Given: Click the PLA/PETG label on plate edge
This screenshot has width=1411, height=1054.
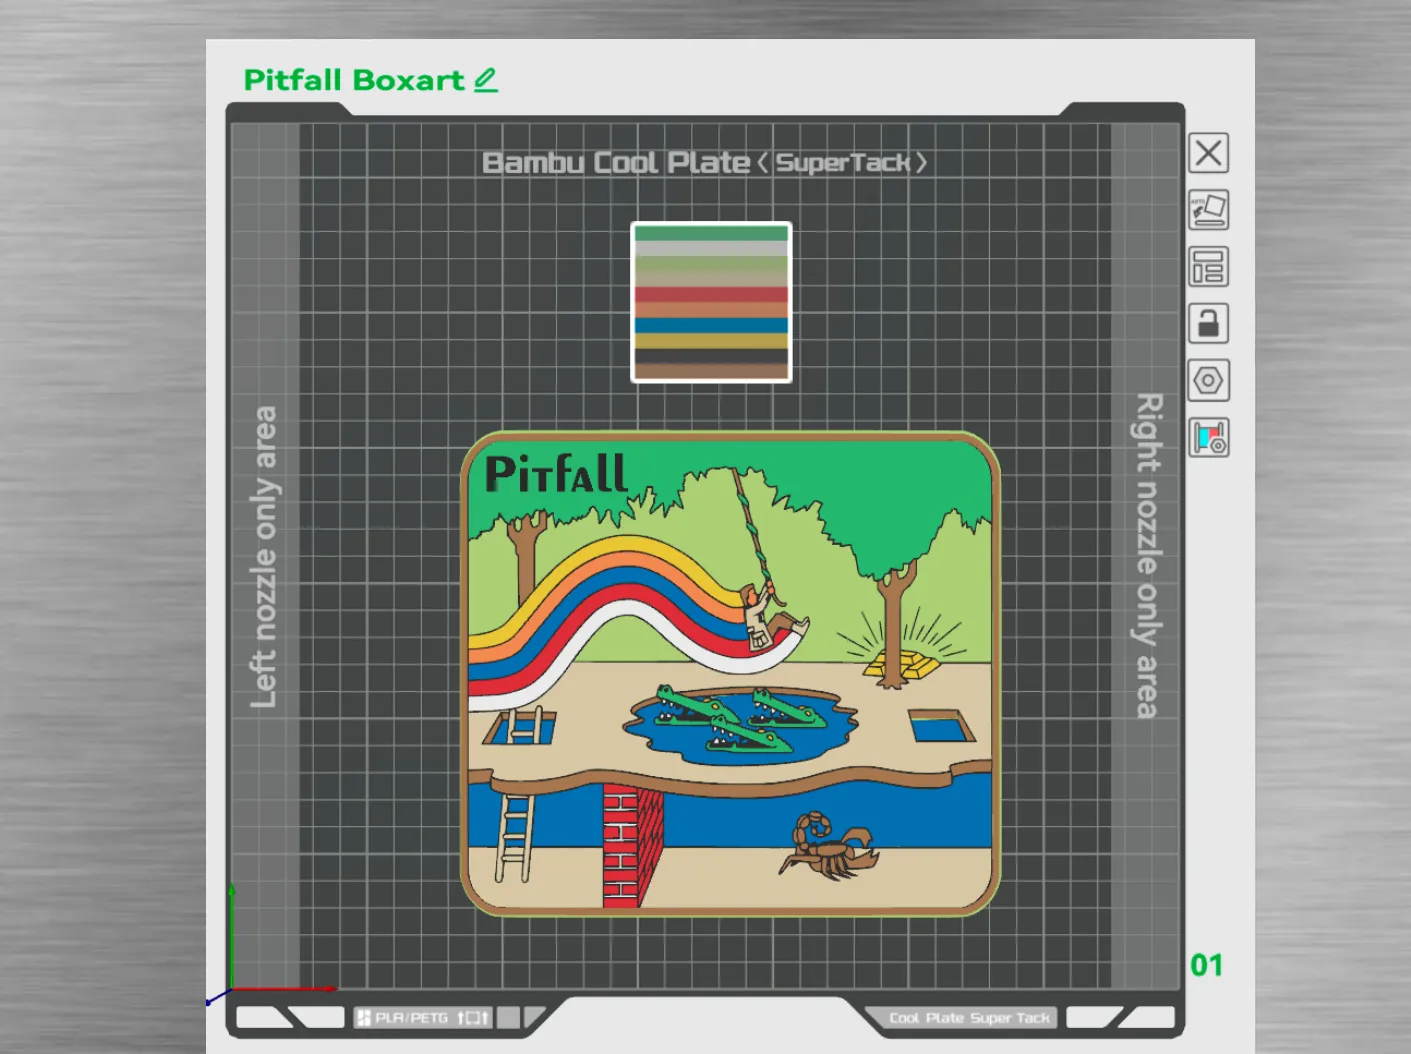Looking at the screenshot, I should coord(411,1018).
